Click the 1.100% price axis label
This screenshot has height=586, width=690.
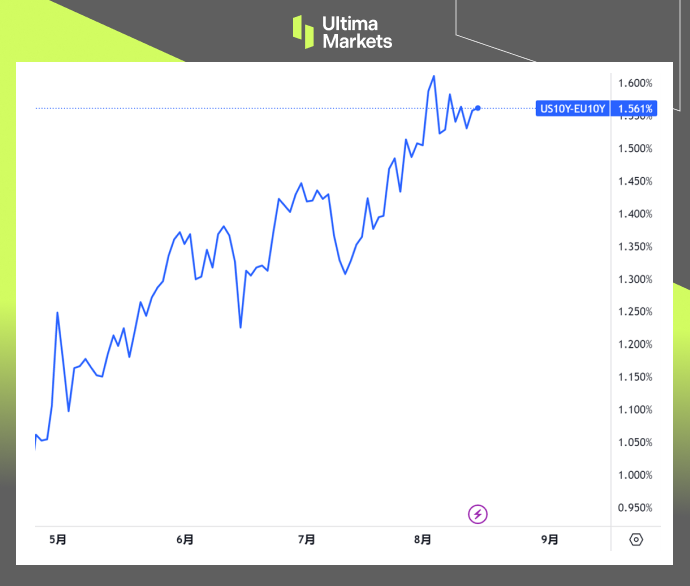click(635, 410)
